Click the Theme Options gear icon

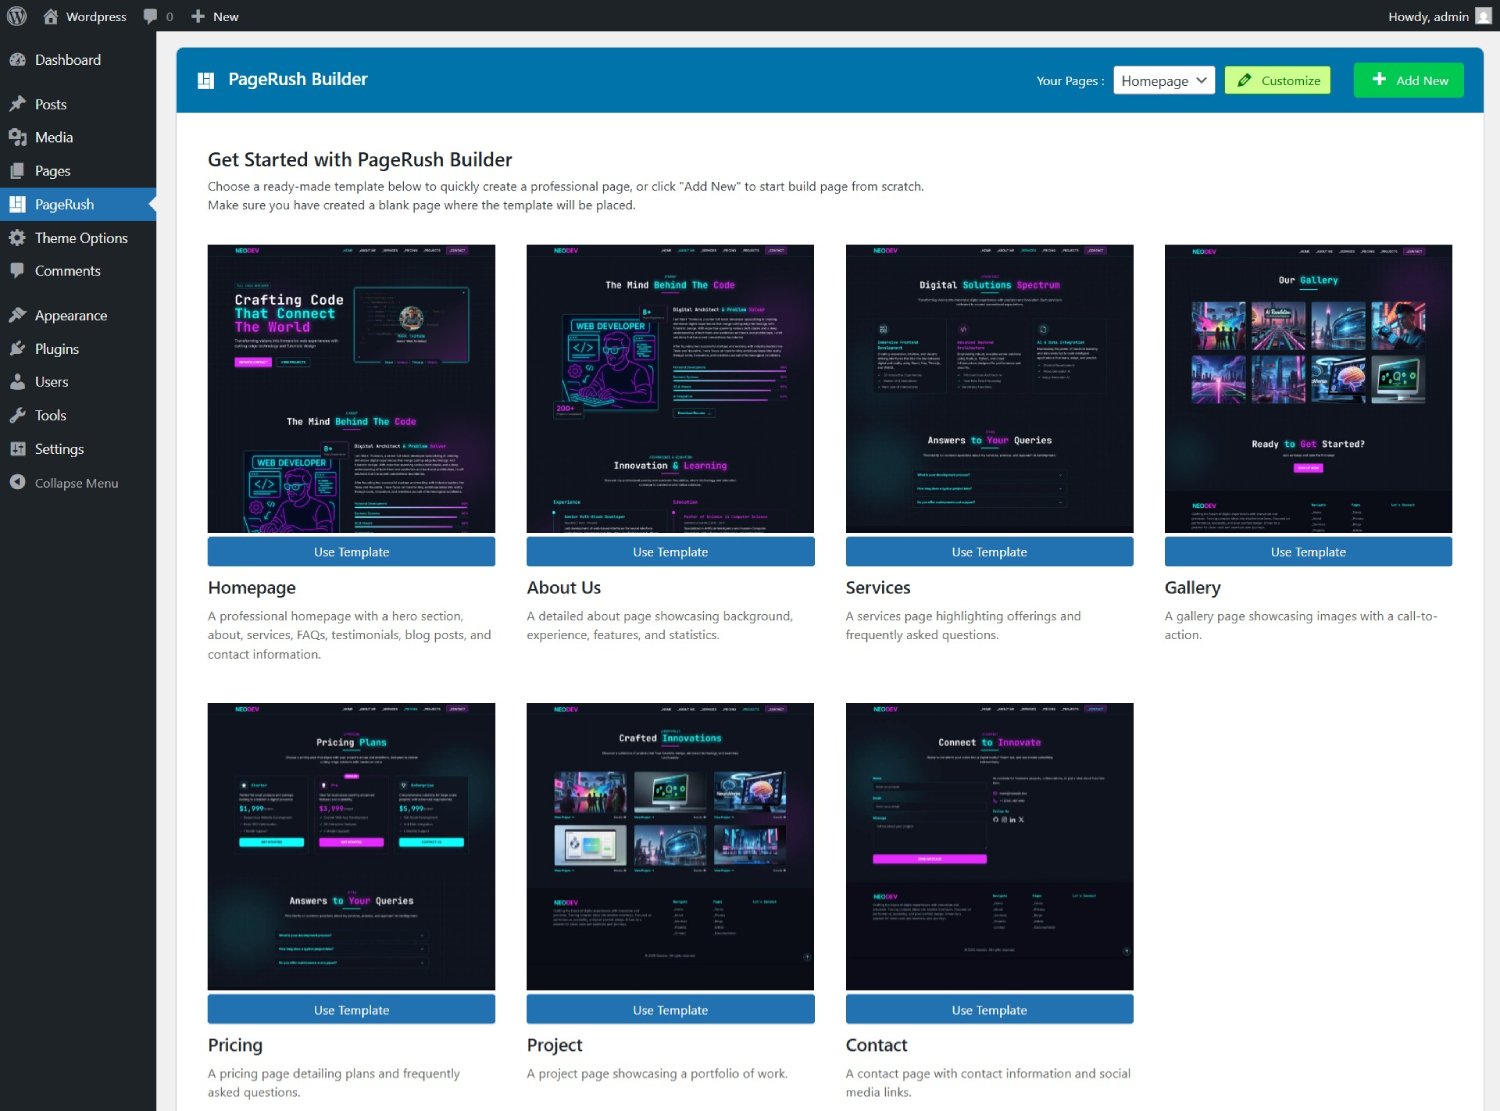(x=17, y=238)
